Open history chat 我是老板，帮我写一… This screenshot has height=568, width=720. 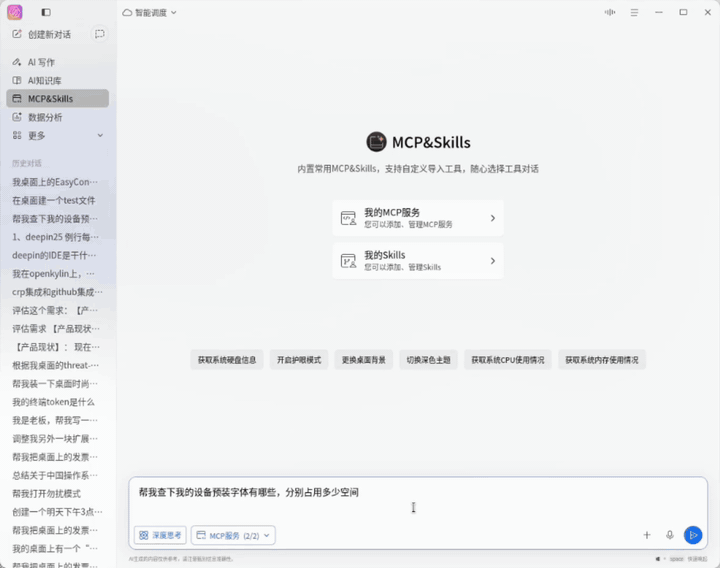pos(57,420)
